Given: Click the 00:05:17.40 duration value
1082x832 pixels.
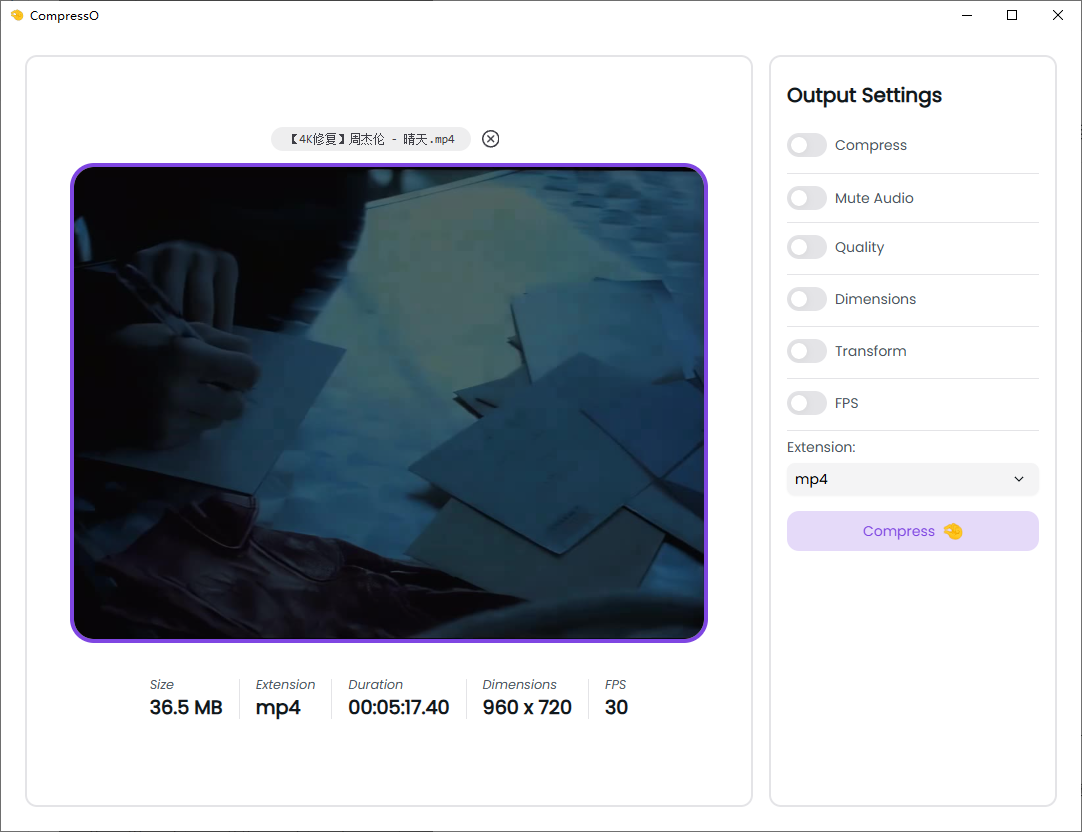Looking at the screenshot, I should point(398,708).
